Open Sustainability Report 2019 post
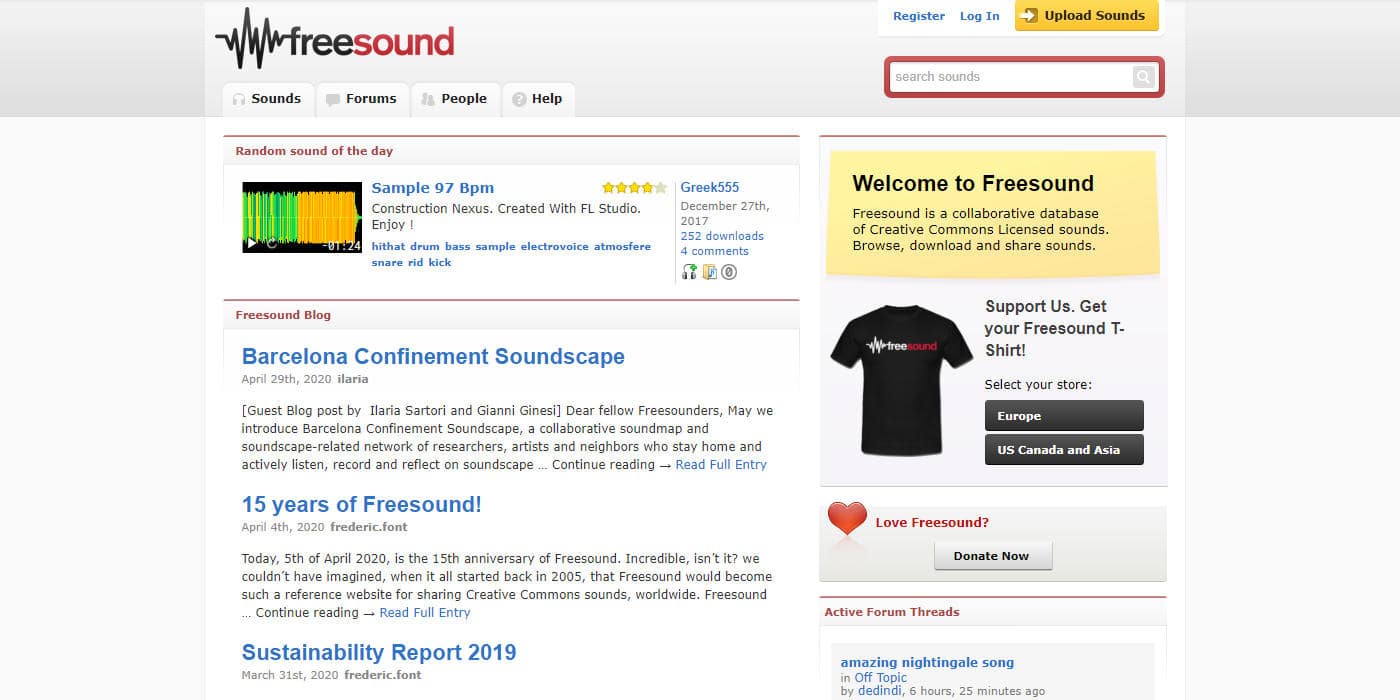This screenshot has width=1400, height=700. point(379,653)
